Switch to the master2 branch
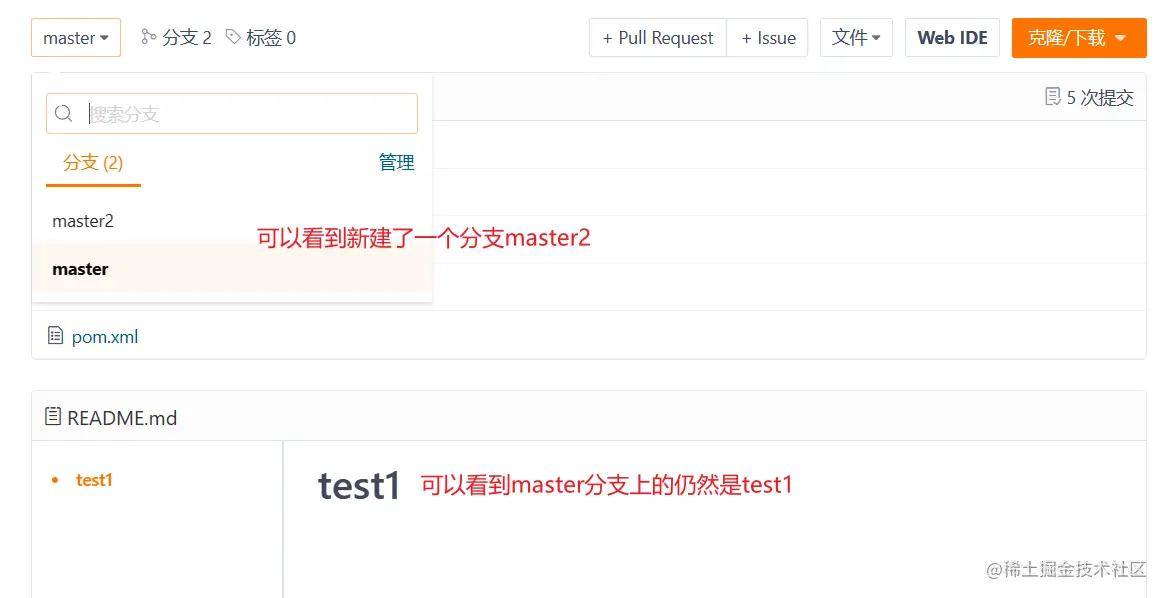 click(232, 221)
